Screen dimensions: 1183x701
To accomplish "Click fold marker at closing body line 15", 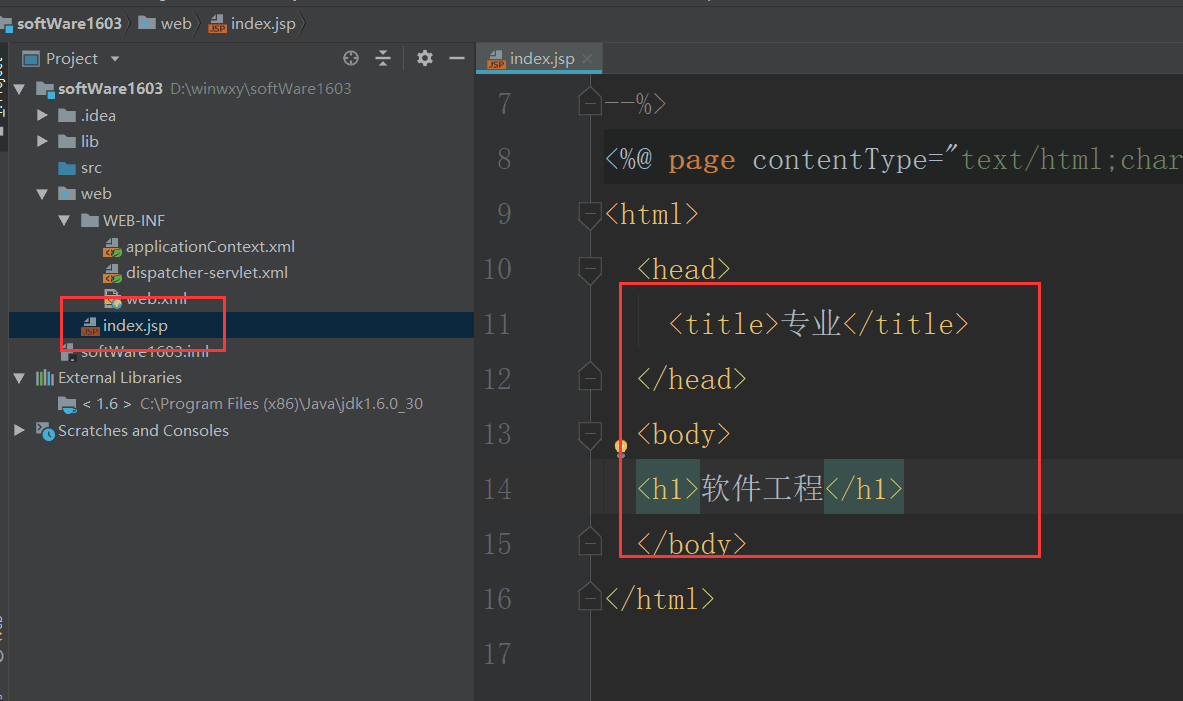I will [590, 542].
